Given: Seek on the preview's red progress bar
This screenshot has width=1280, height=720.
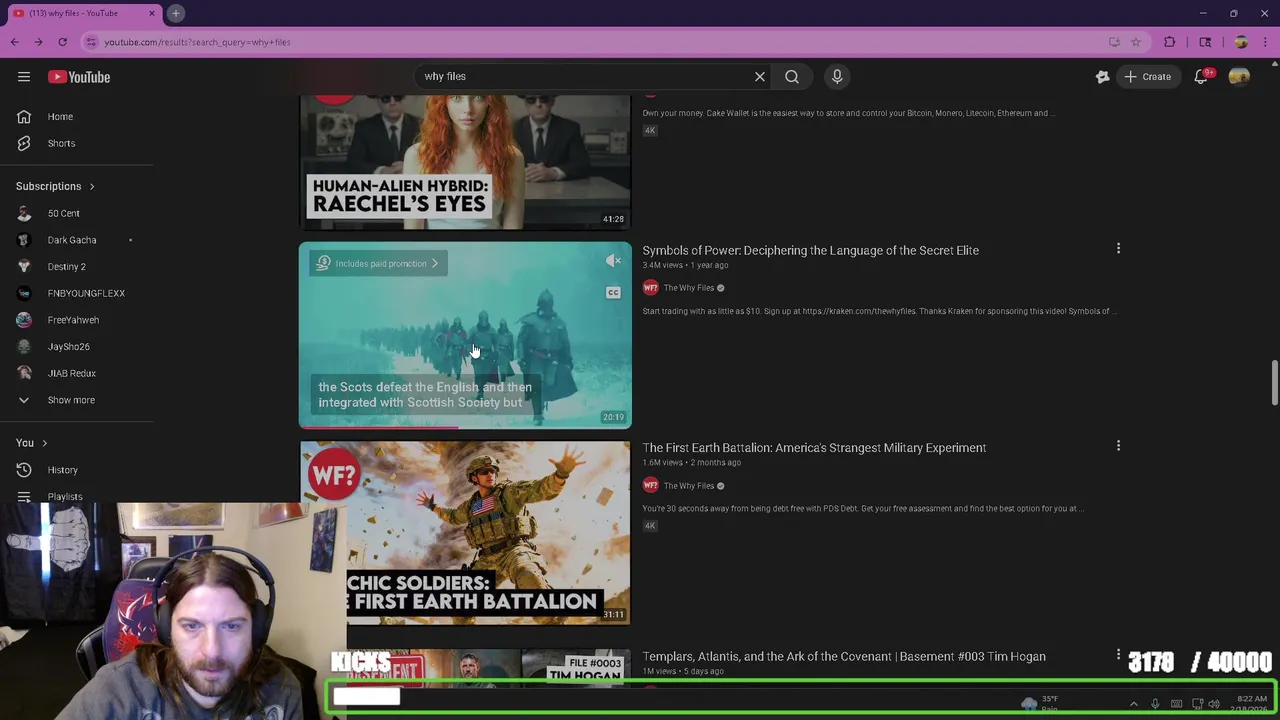Looking at the screenshot, I should point(465,427).
